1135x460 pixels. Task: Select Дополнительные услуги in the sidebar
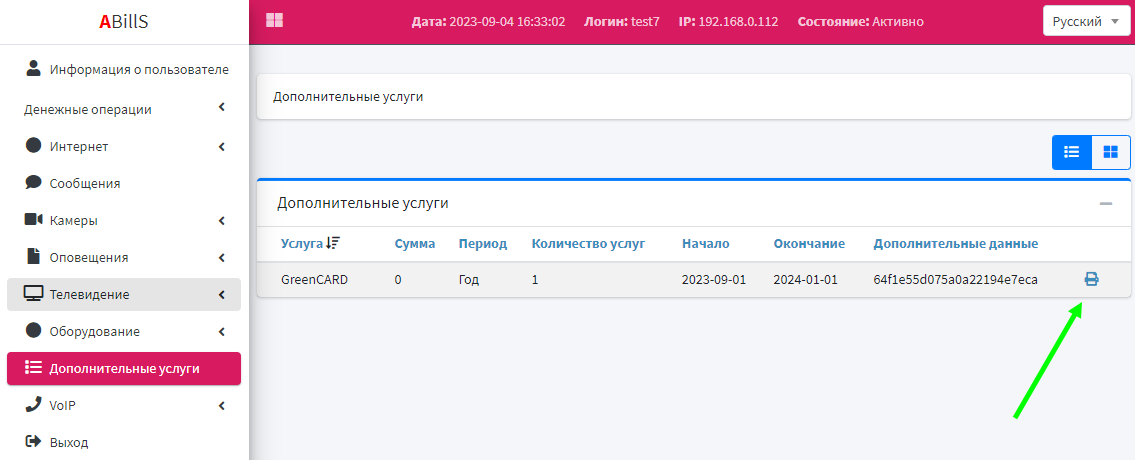[x=124, y=368]
